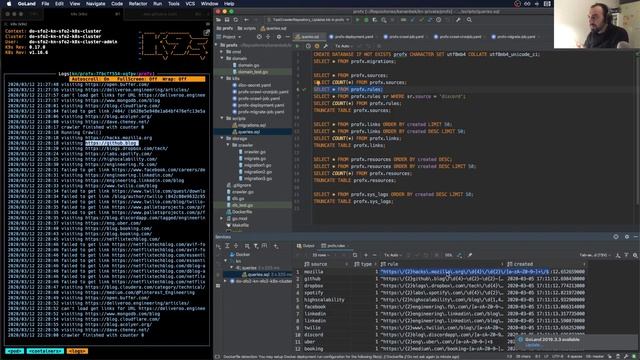Open the Apple menu
The width and height of the screenshot is (640, 360).
[9, 4]
